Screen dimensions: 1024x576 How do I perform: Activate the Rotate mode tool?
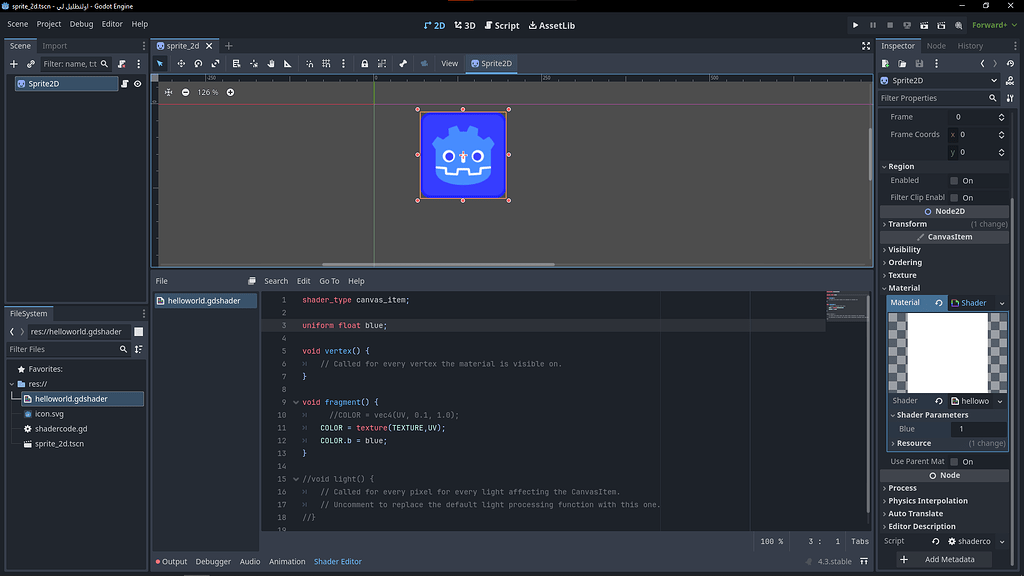pyautogui.click(x=198, y=62)
